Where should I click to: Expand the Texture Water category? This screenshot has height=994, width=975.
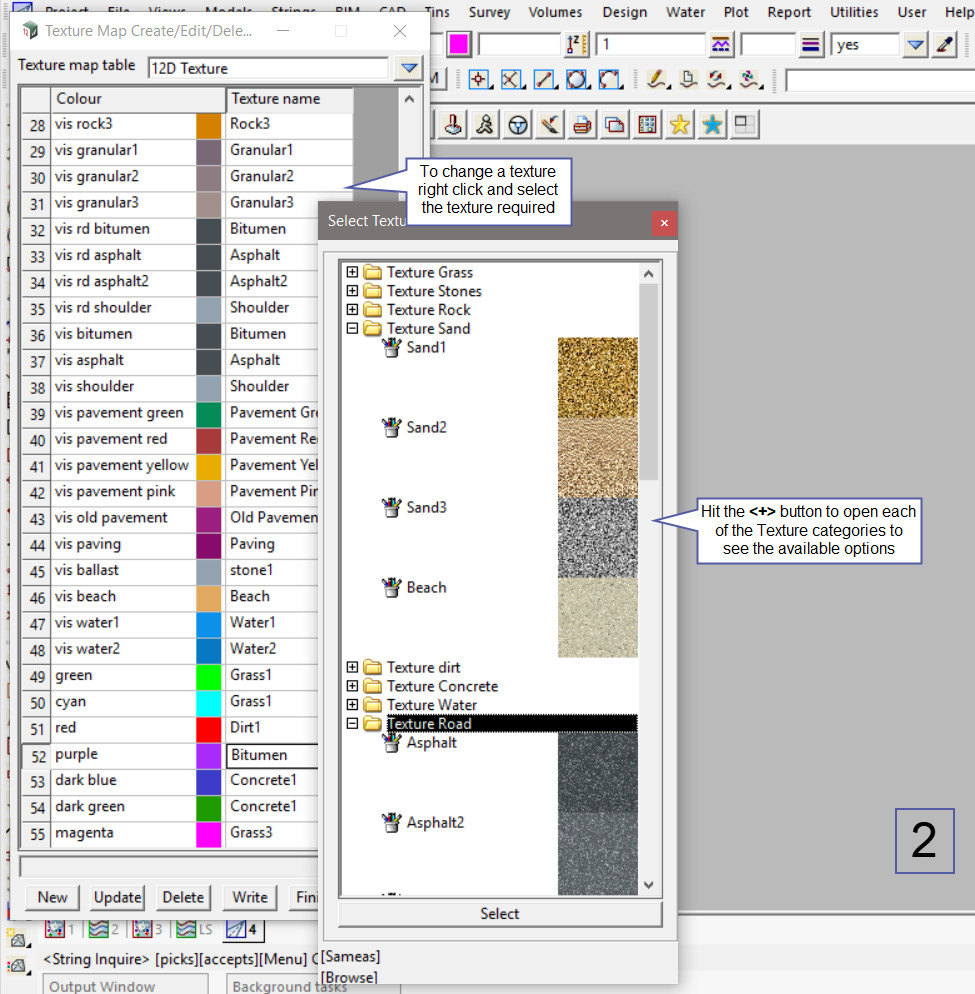(352, 705)
